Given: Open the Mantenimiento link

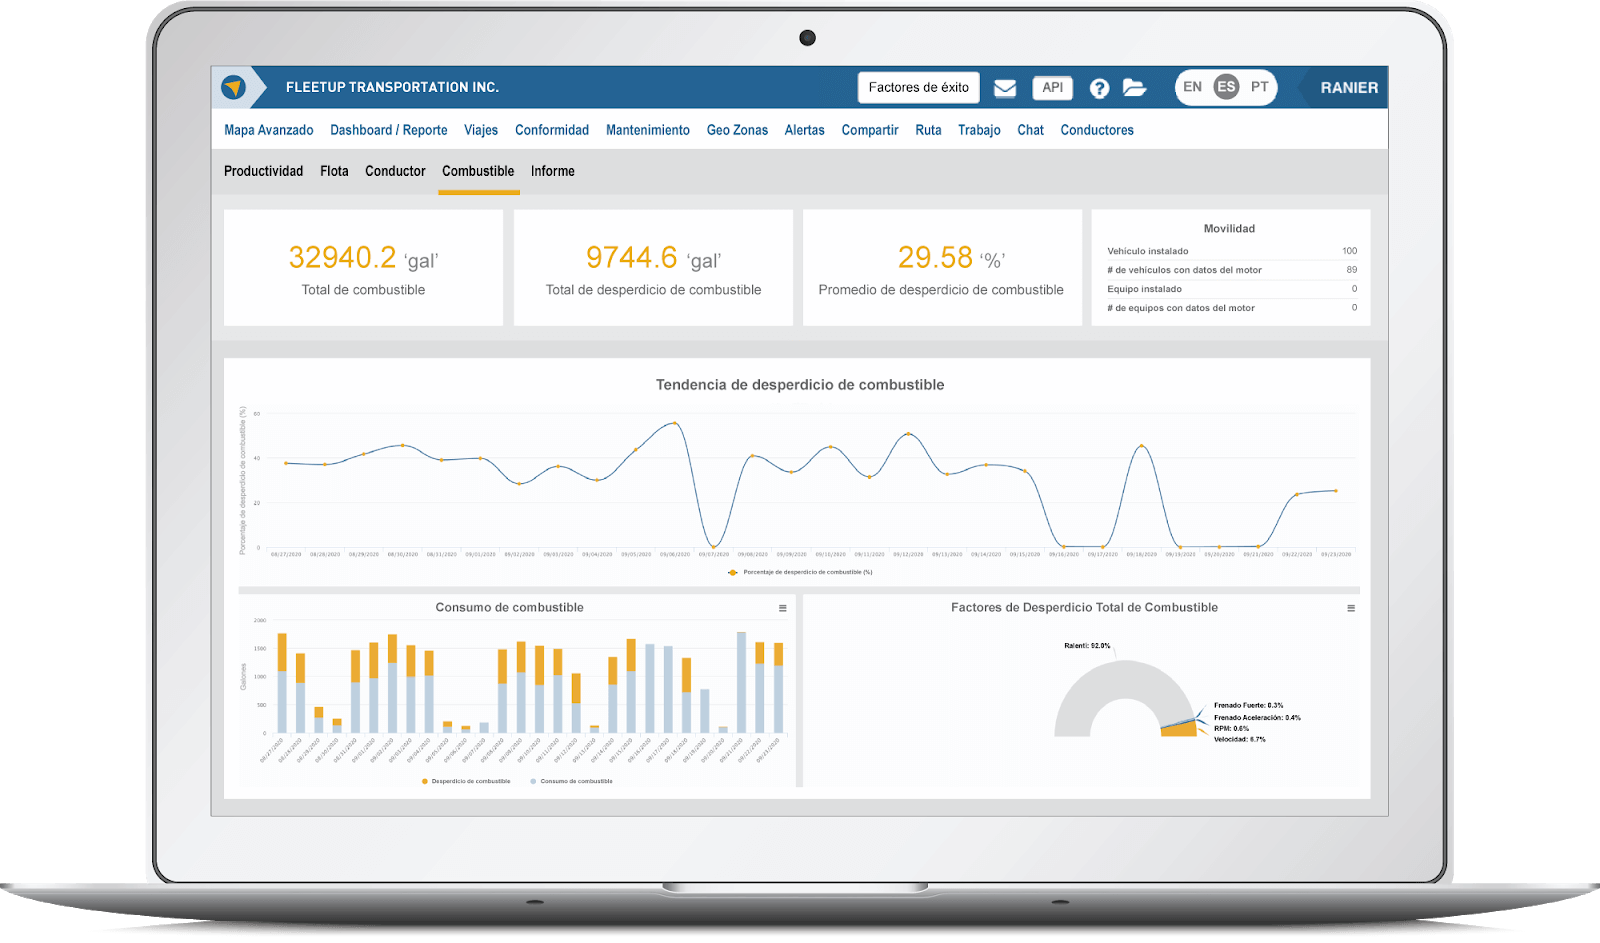Looking at the screenshot, I should (647, 130).
